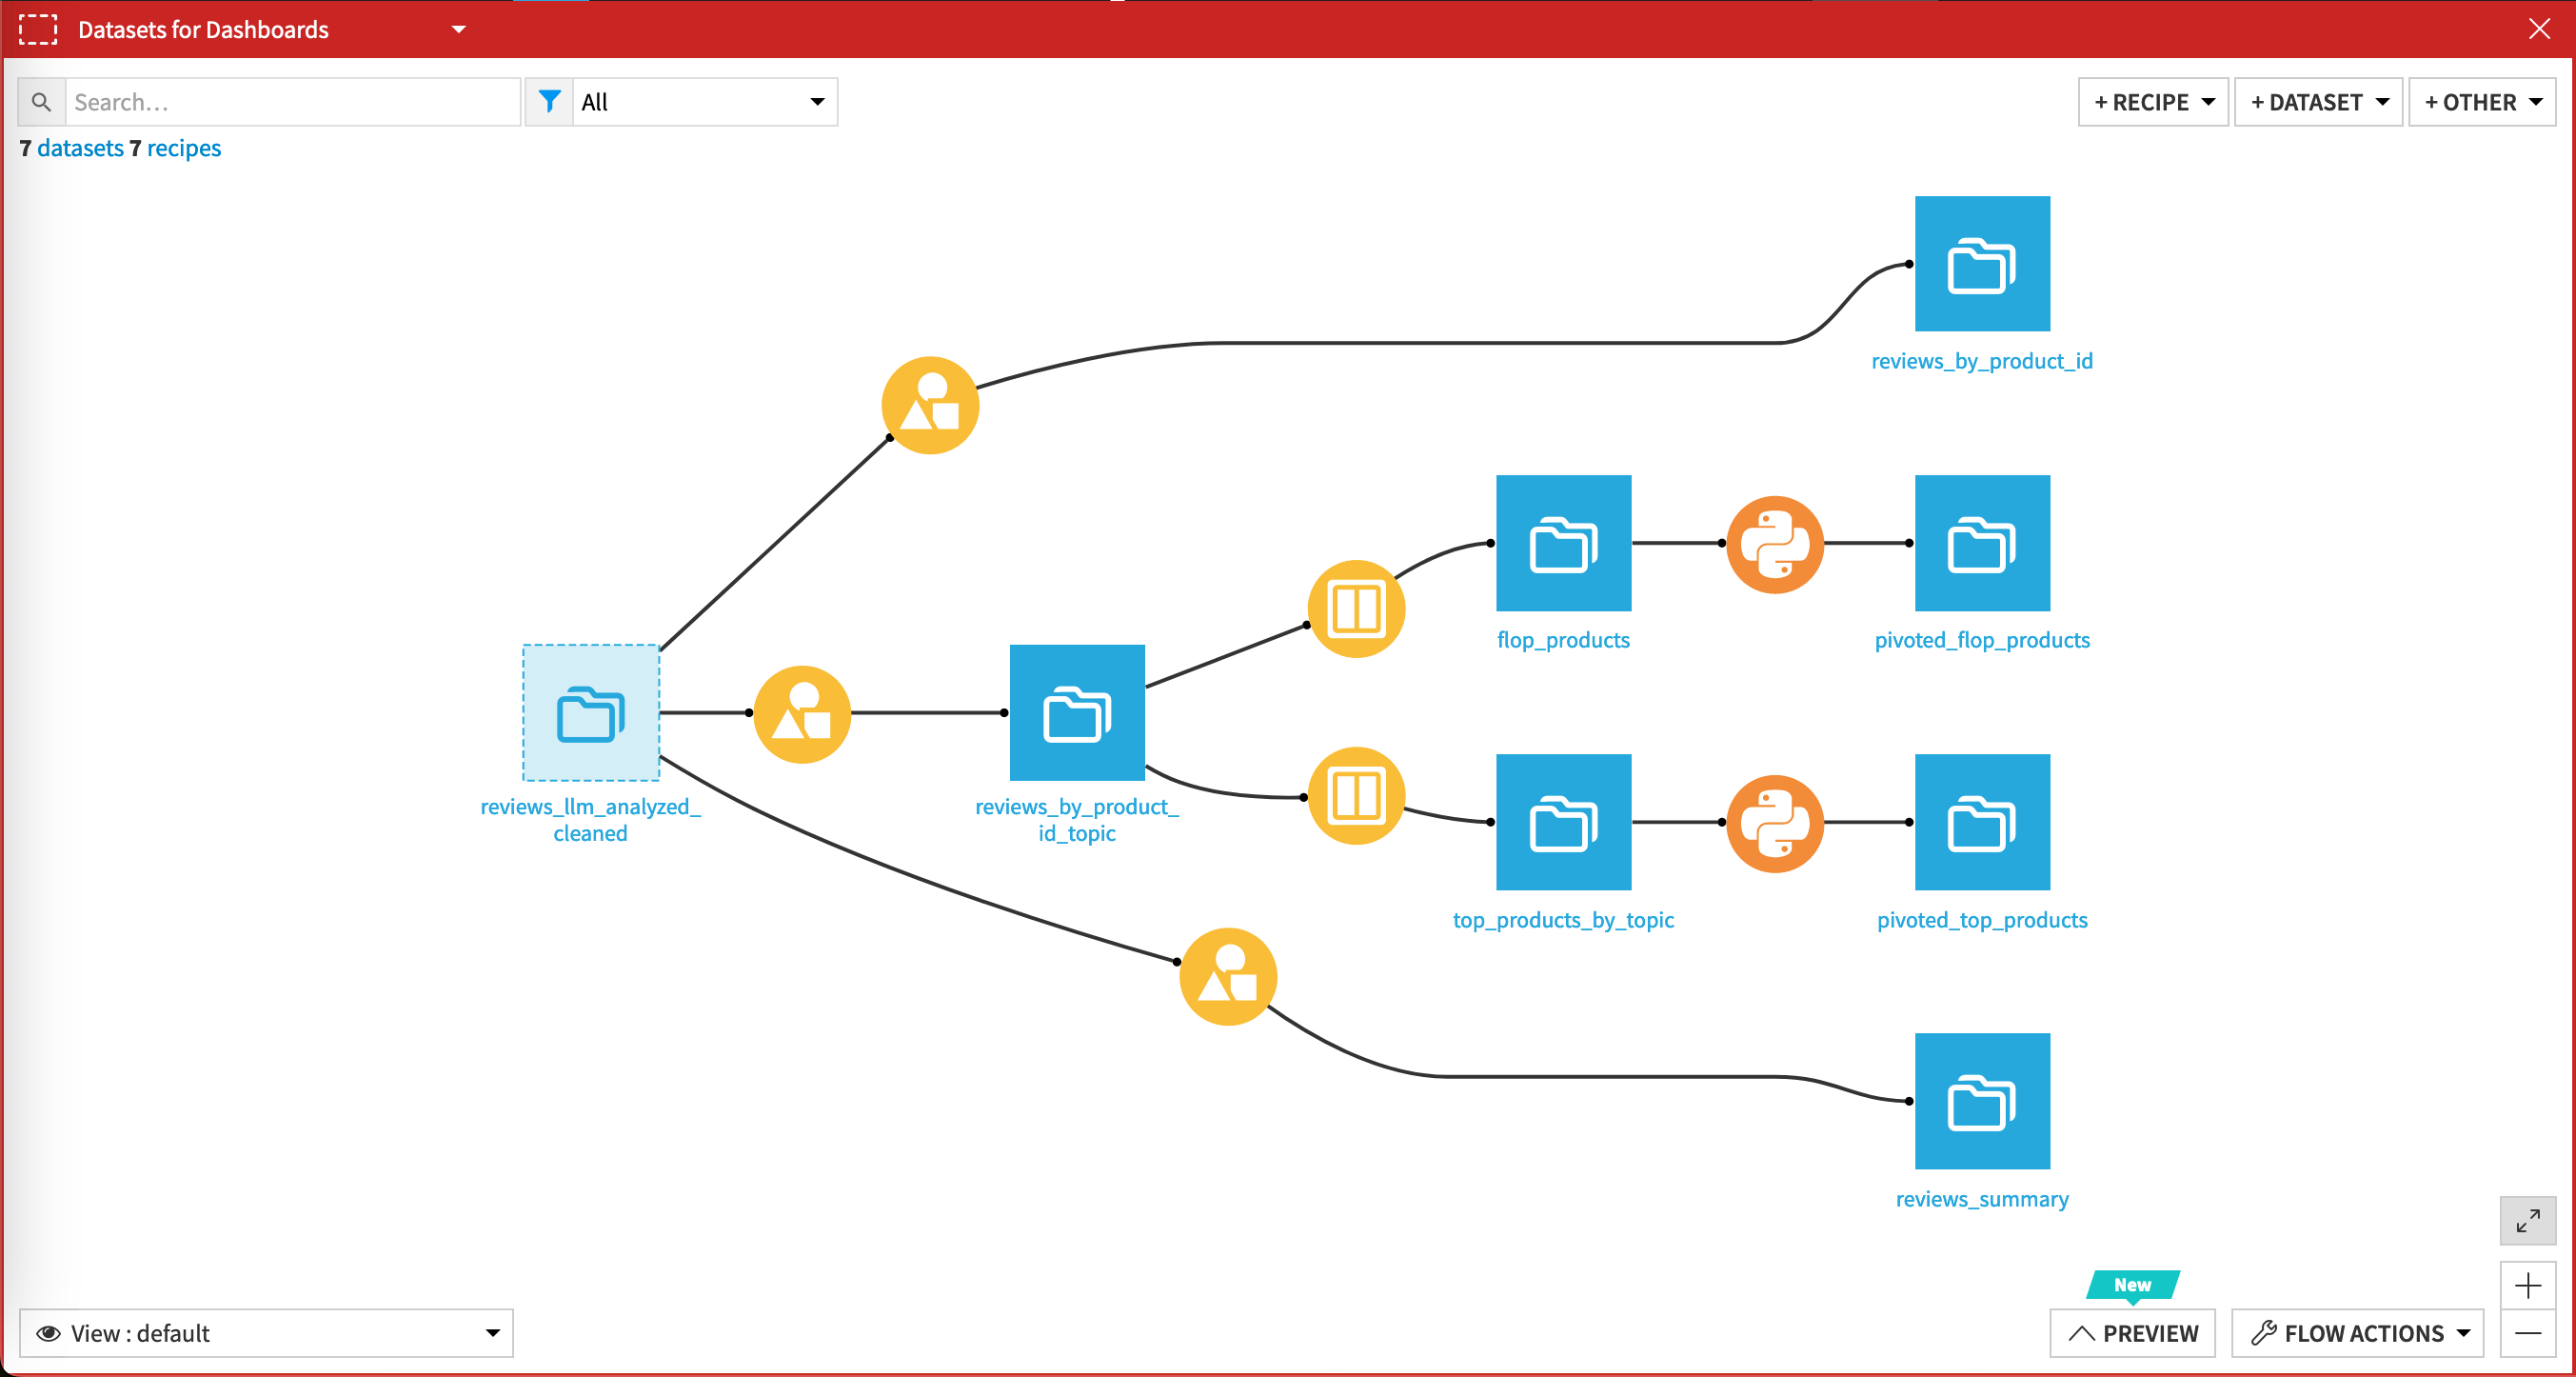This screenshot has height=1377, width=2576.
Task: Click the prepare recipe leading to reviews_by_product_id
Action: (x=929, y=404)
